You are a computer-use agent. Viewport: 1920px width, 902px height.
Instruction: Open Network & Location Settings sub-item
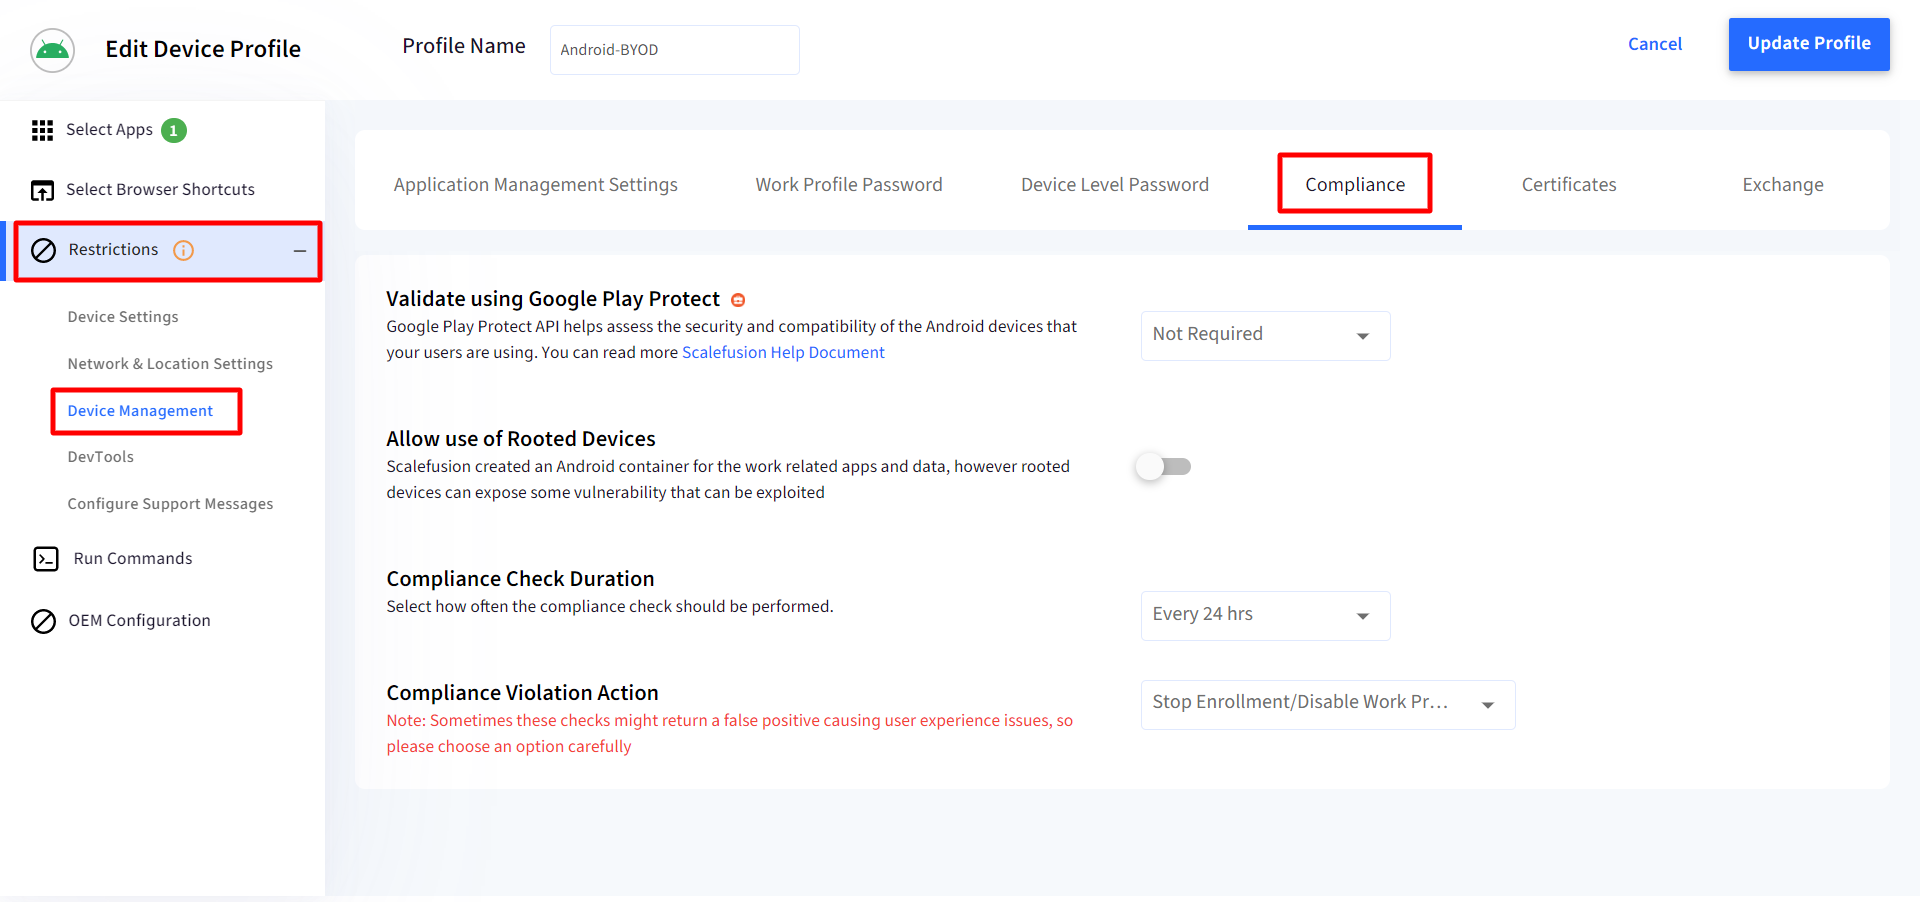tap(170, 364)
